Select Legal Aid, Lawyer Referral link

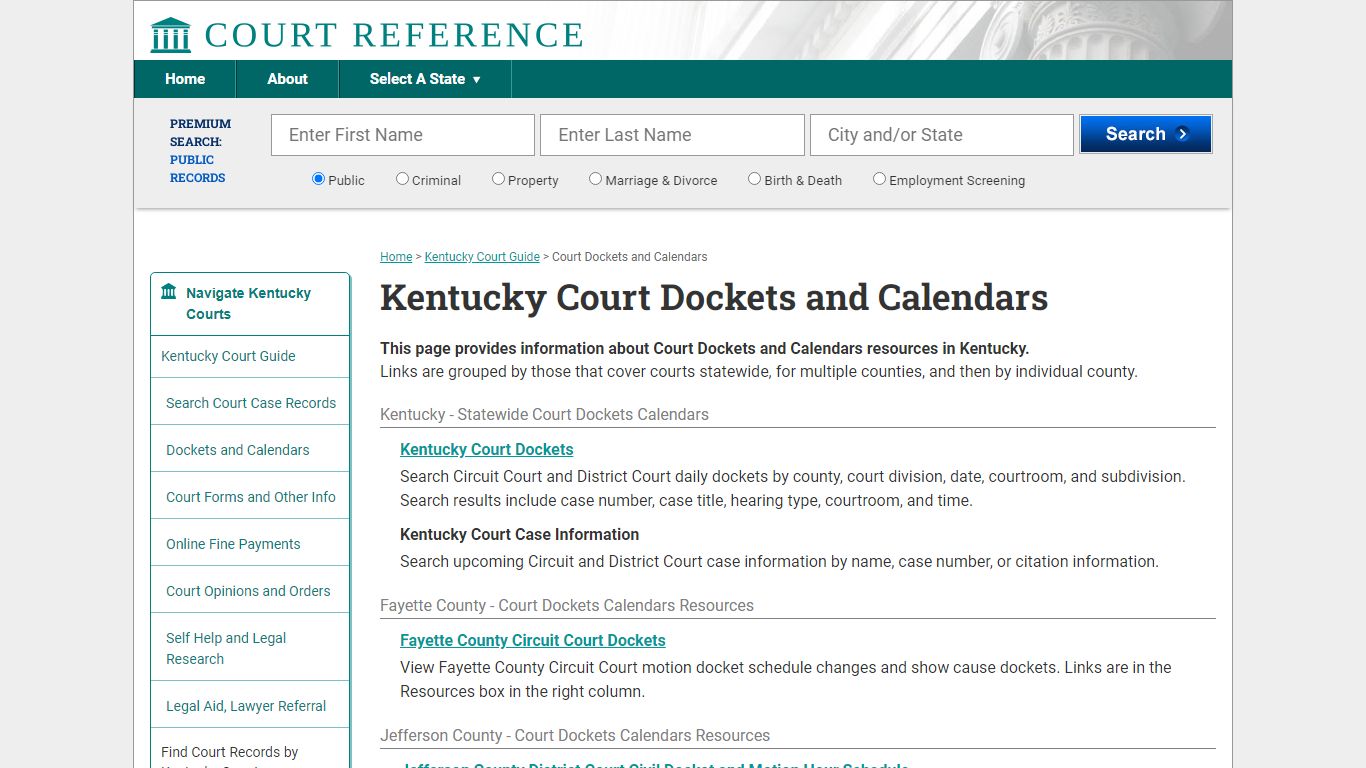pyautogui.click(x=246, y=705)
